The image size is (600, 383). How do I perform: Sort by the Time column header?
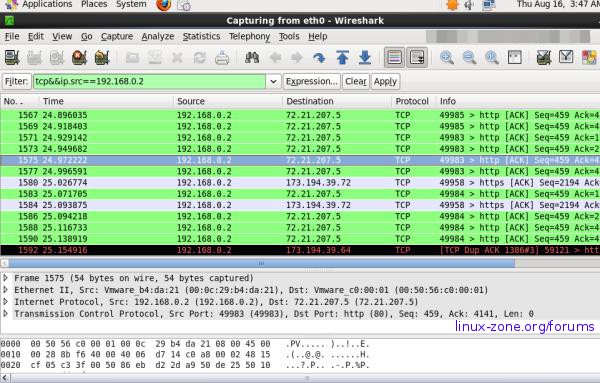coord(106,101)
